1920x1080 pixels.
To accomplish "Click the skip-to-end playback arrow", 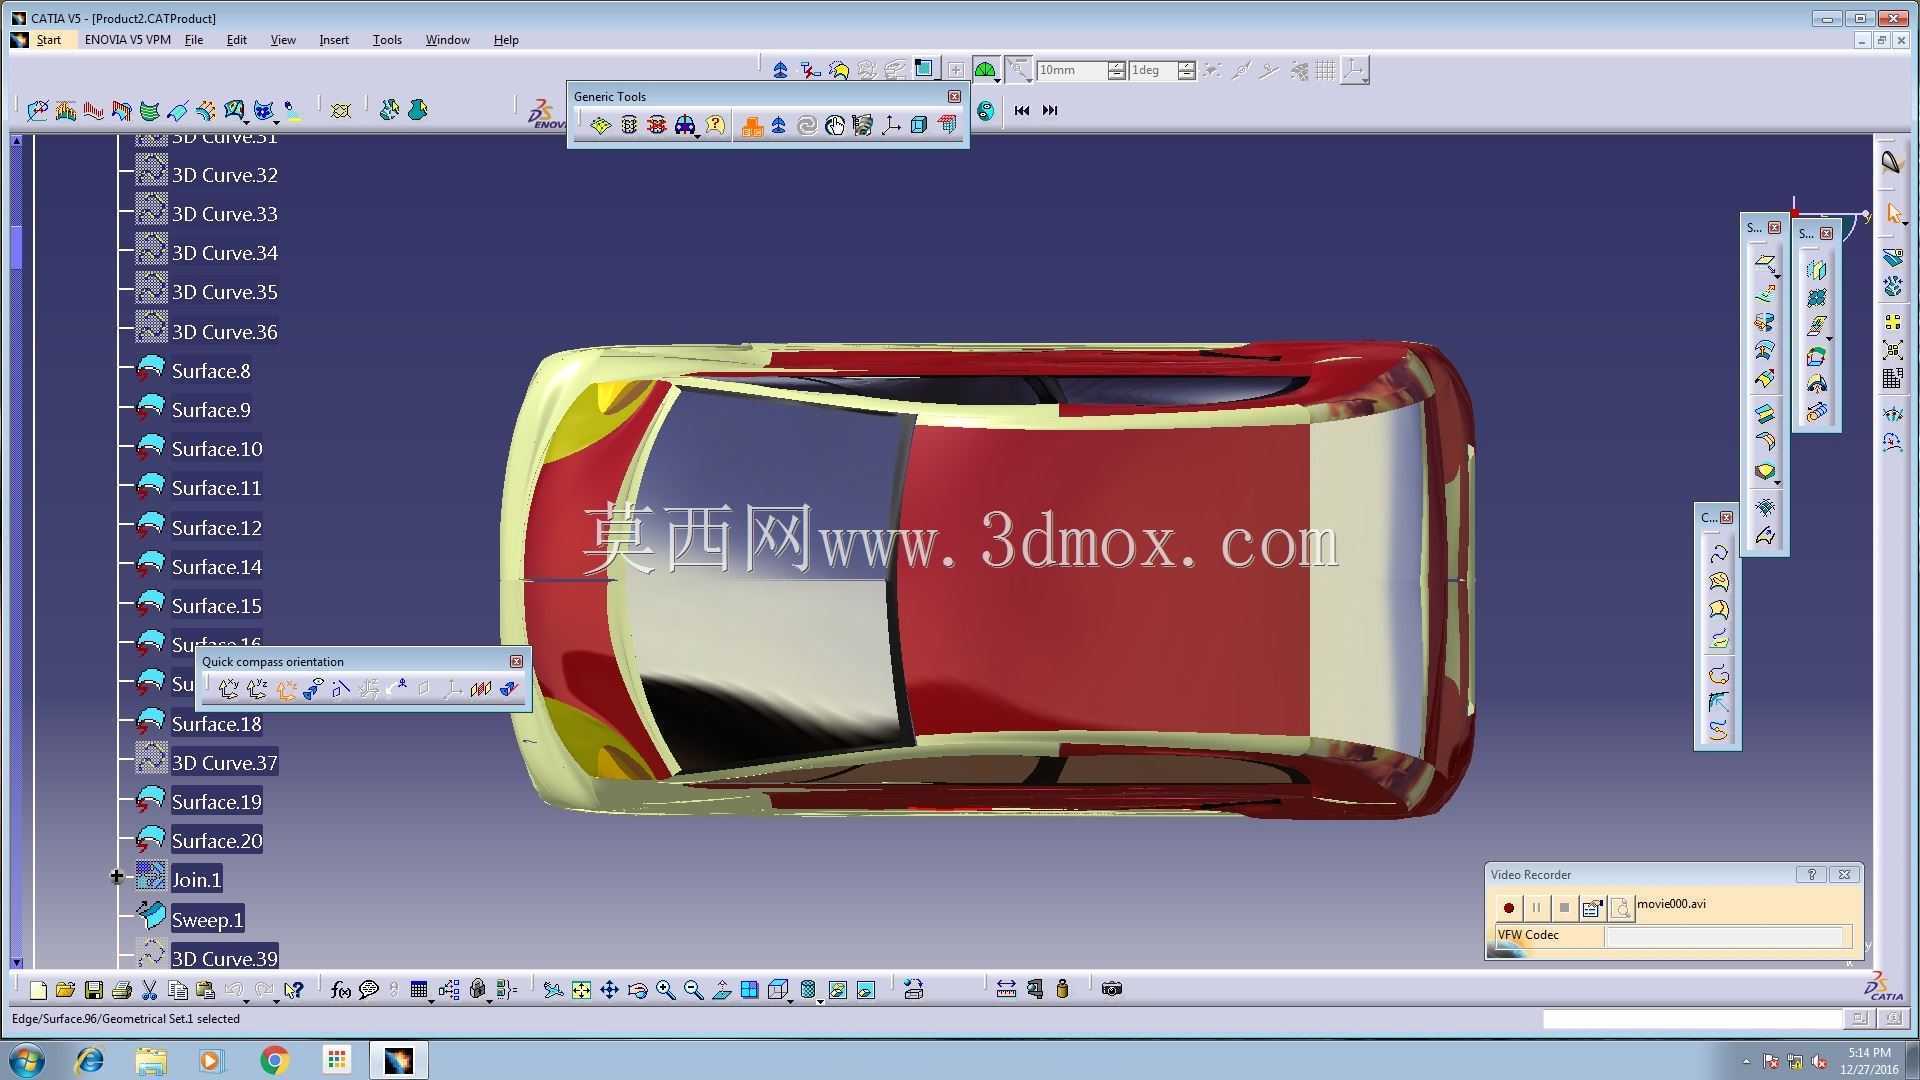I will 1050,110.
